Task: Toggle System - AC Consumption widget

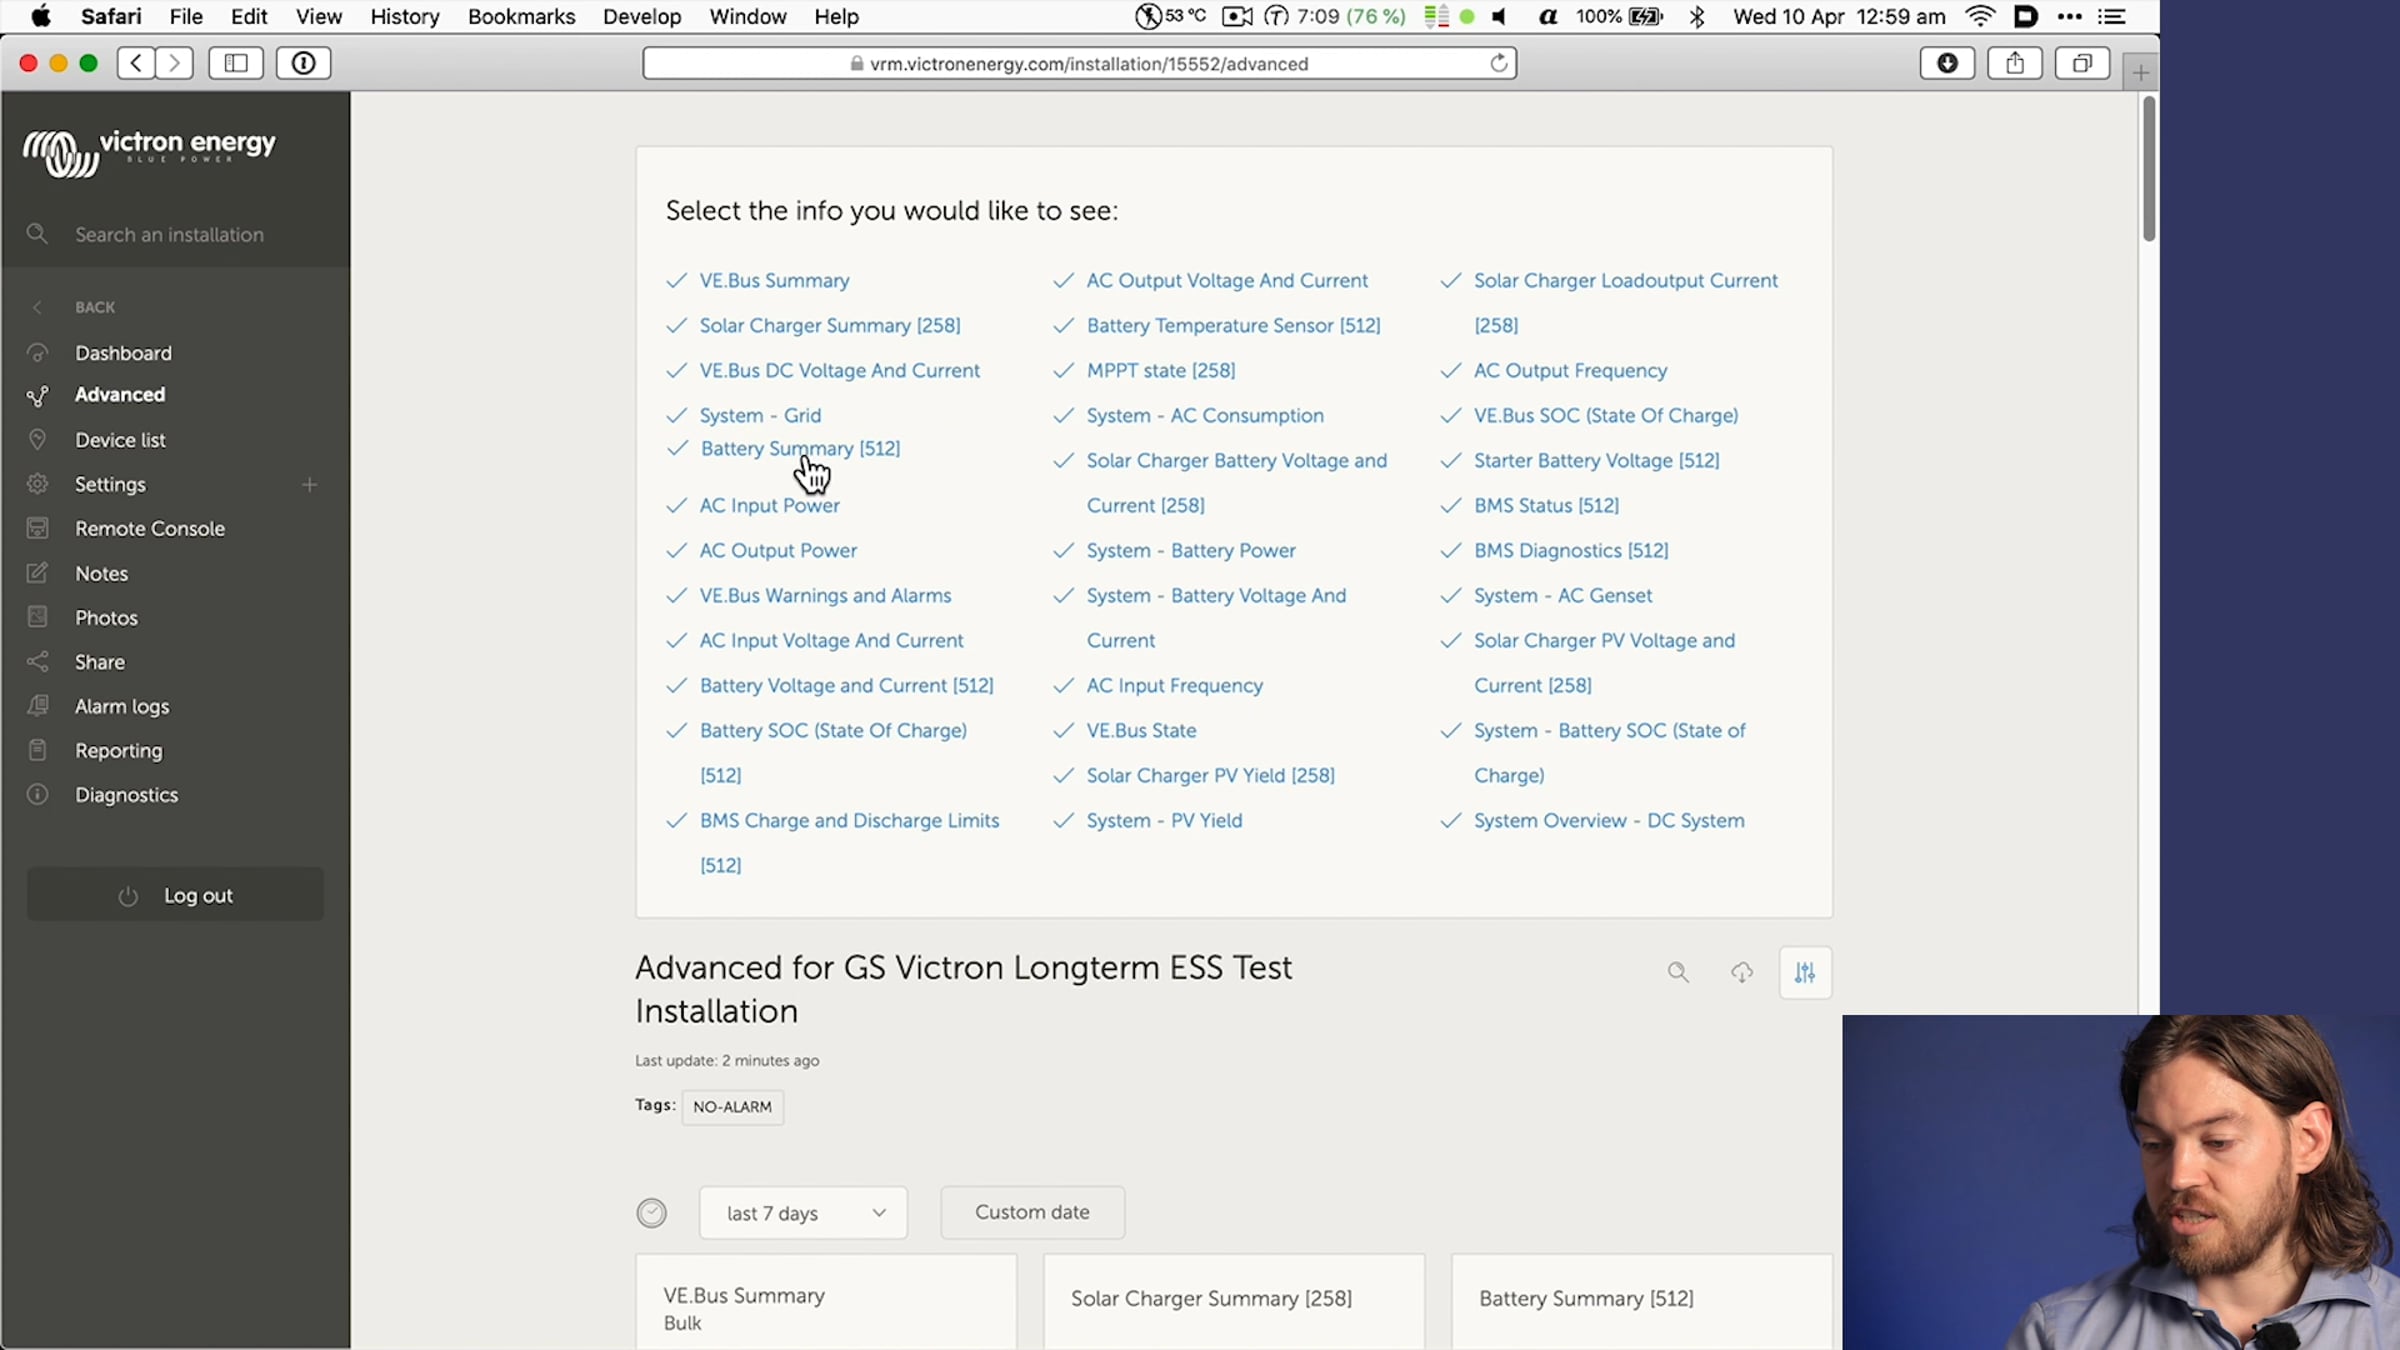Action: [x=1205, y=416]
